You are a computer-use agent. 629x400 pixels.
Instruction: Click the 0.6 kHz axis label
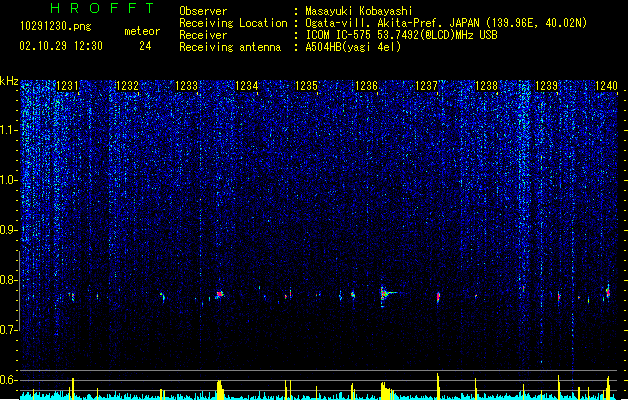point(9,380)
